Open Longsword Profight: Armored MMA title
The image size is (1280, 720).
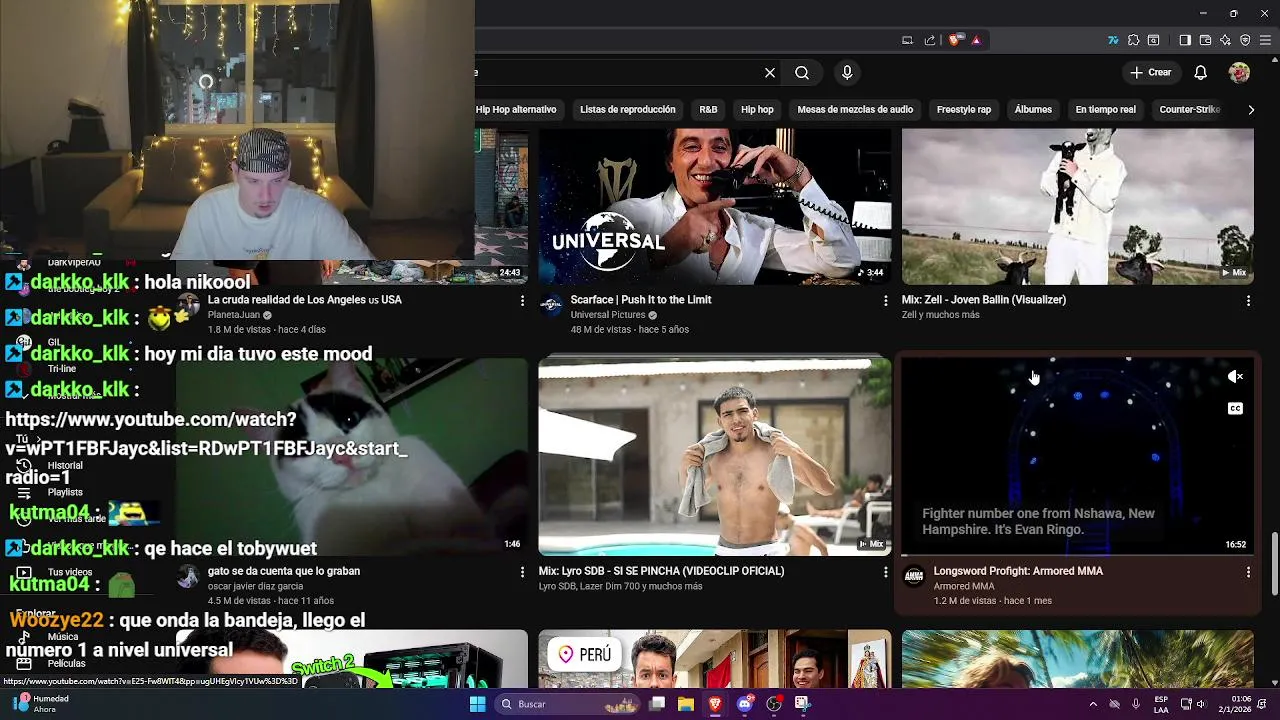coord(1018,571)
